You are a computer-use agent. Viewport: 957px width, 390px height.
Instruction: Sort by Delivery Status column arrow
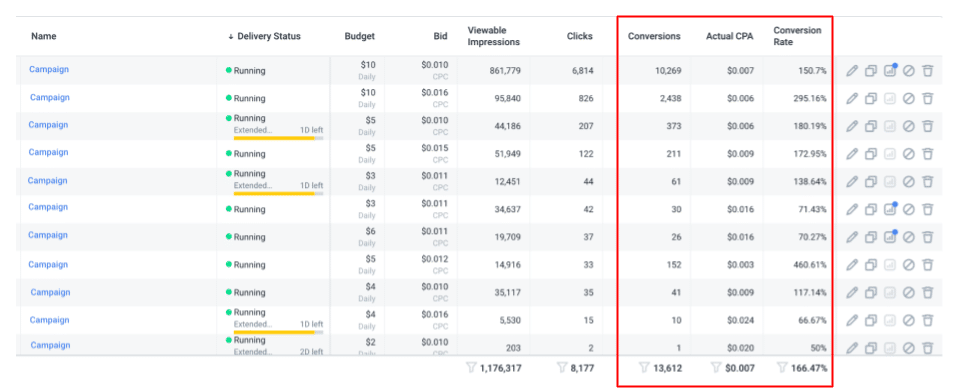click(x=231, y=37)
